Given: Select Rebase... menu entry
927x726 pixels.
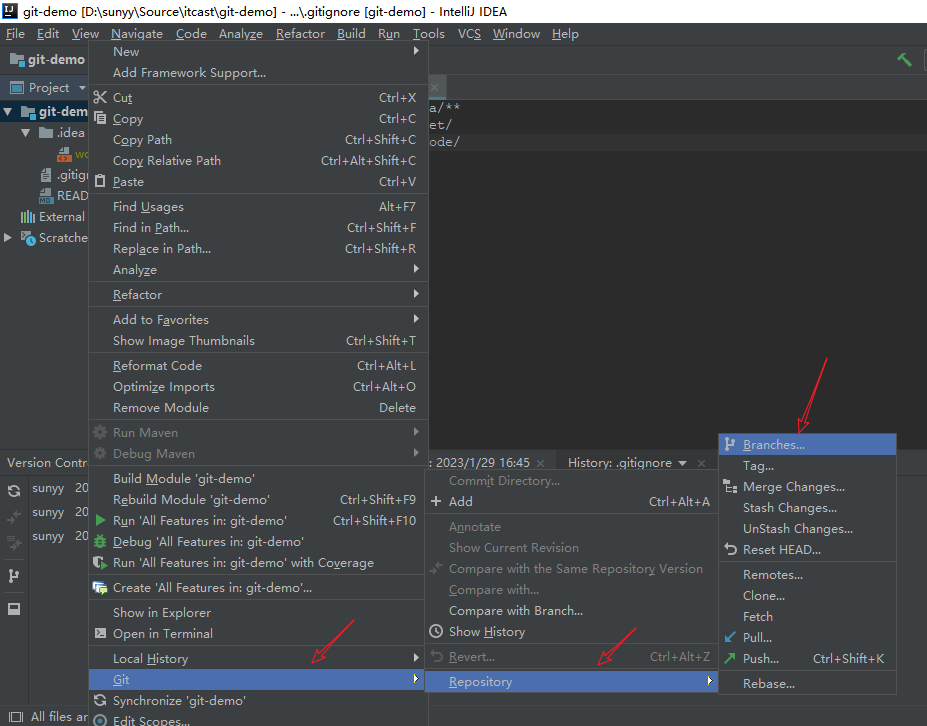Looking at the screenshot, I should click(x=808, y=683).
